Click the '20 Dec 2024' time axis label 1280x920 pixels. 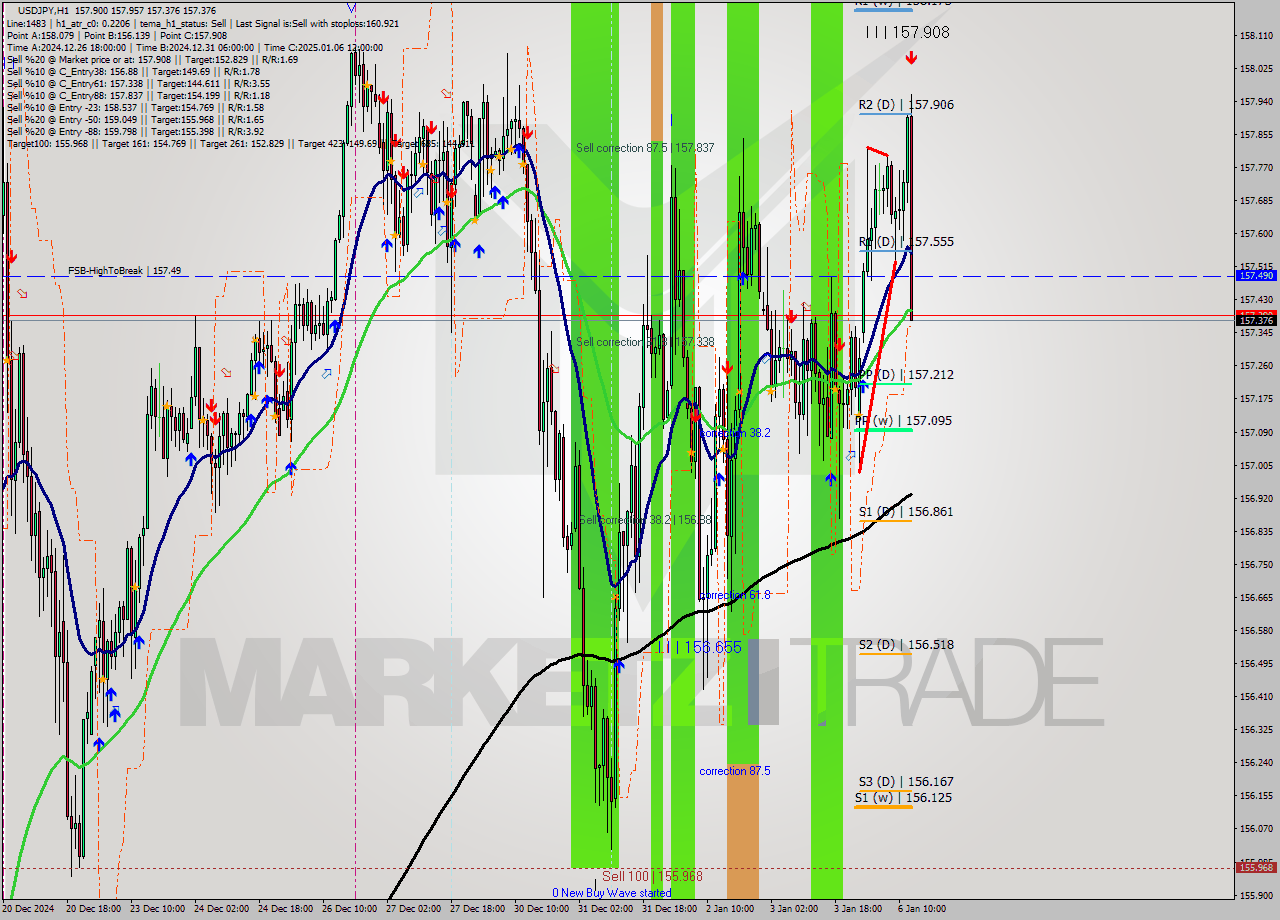pyautogui.click(x=29, y=909)
